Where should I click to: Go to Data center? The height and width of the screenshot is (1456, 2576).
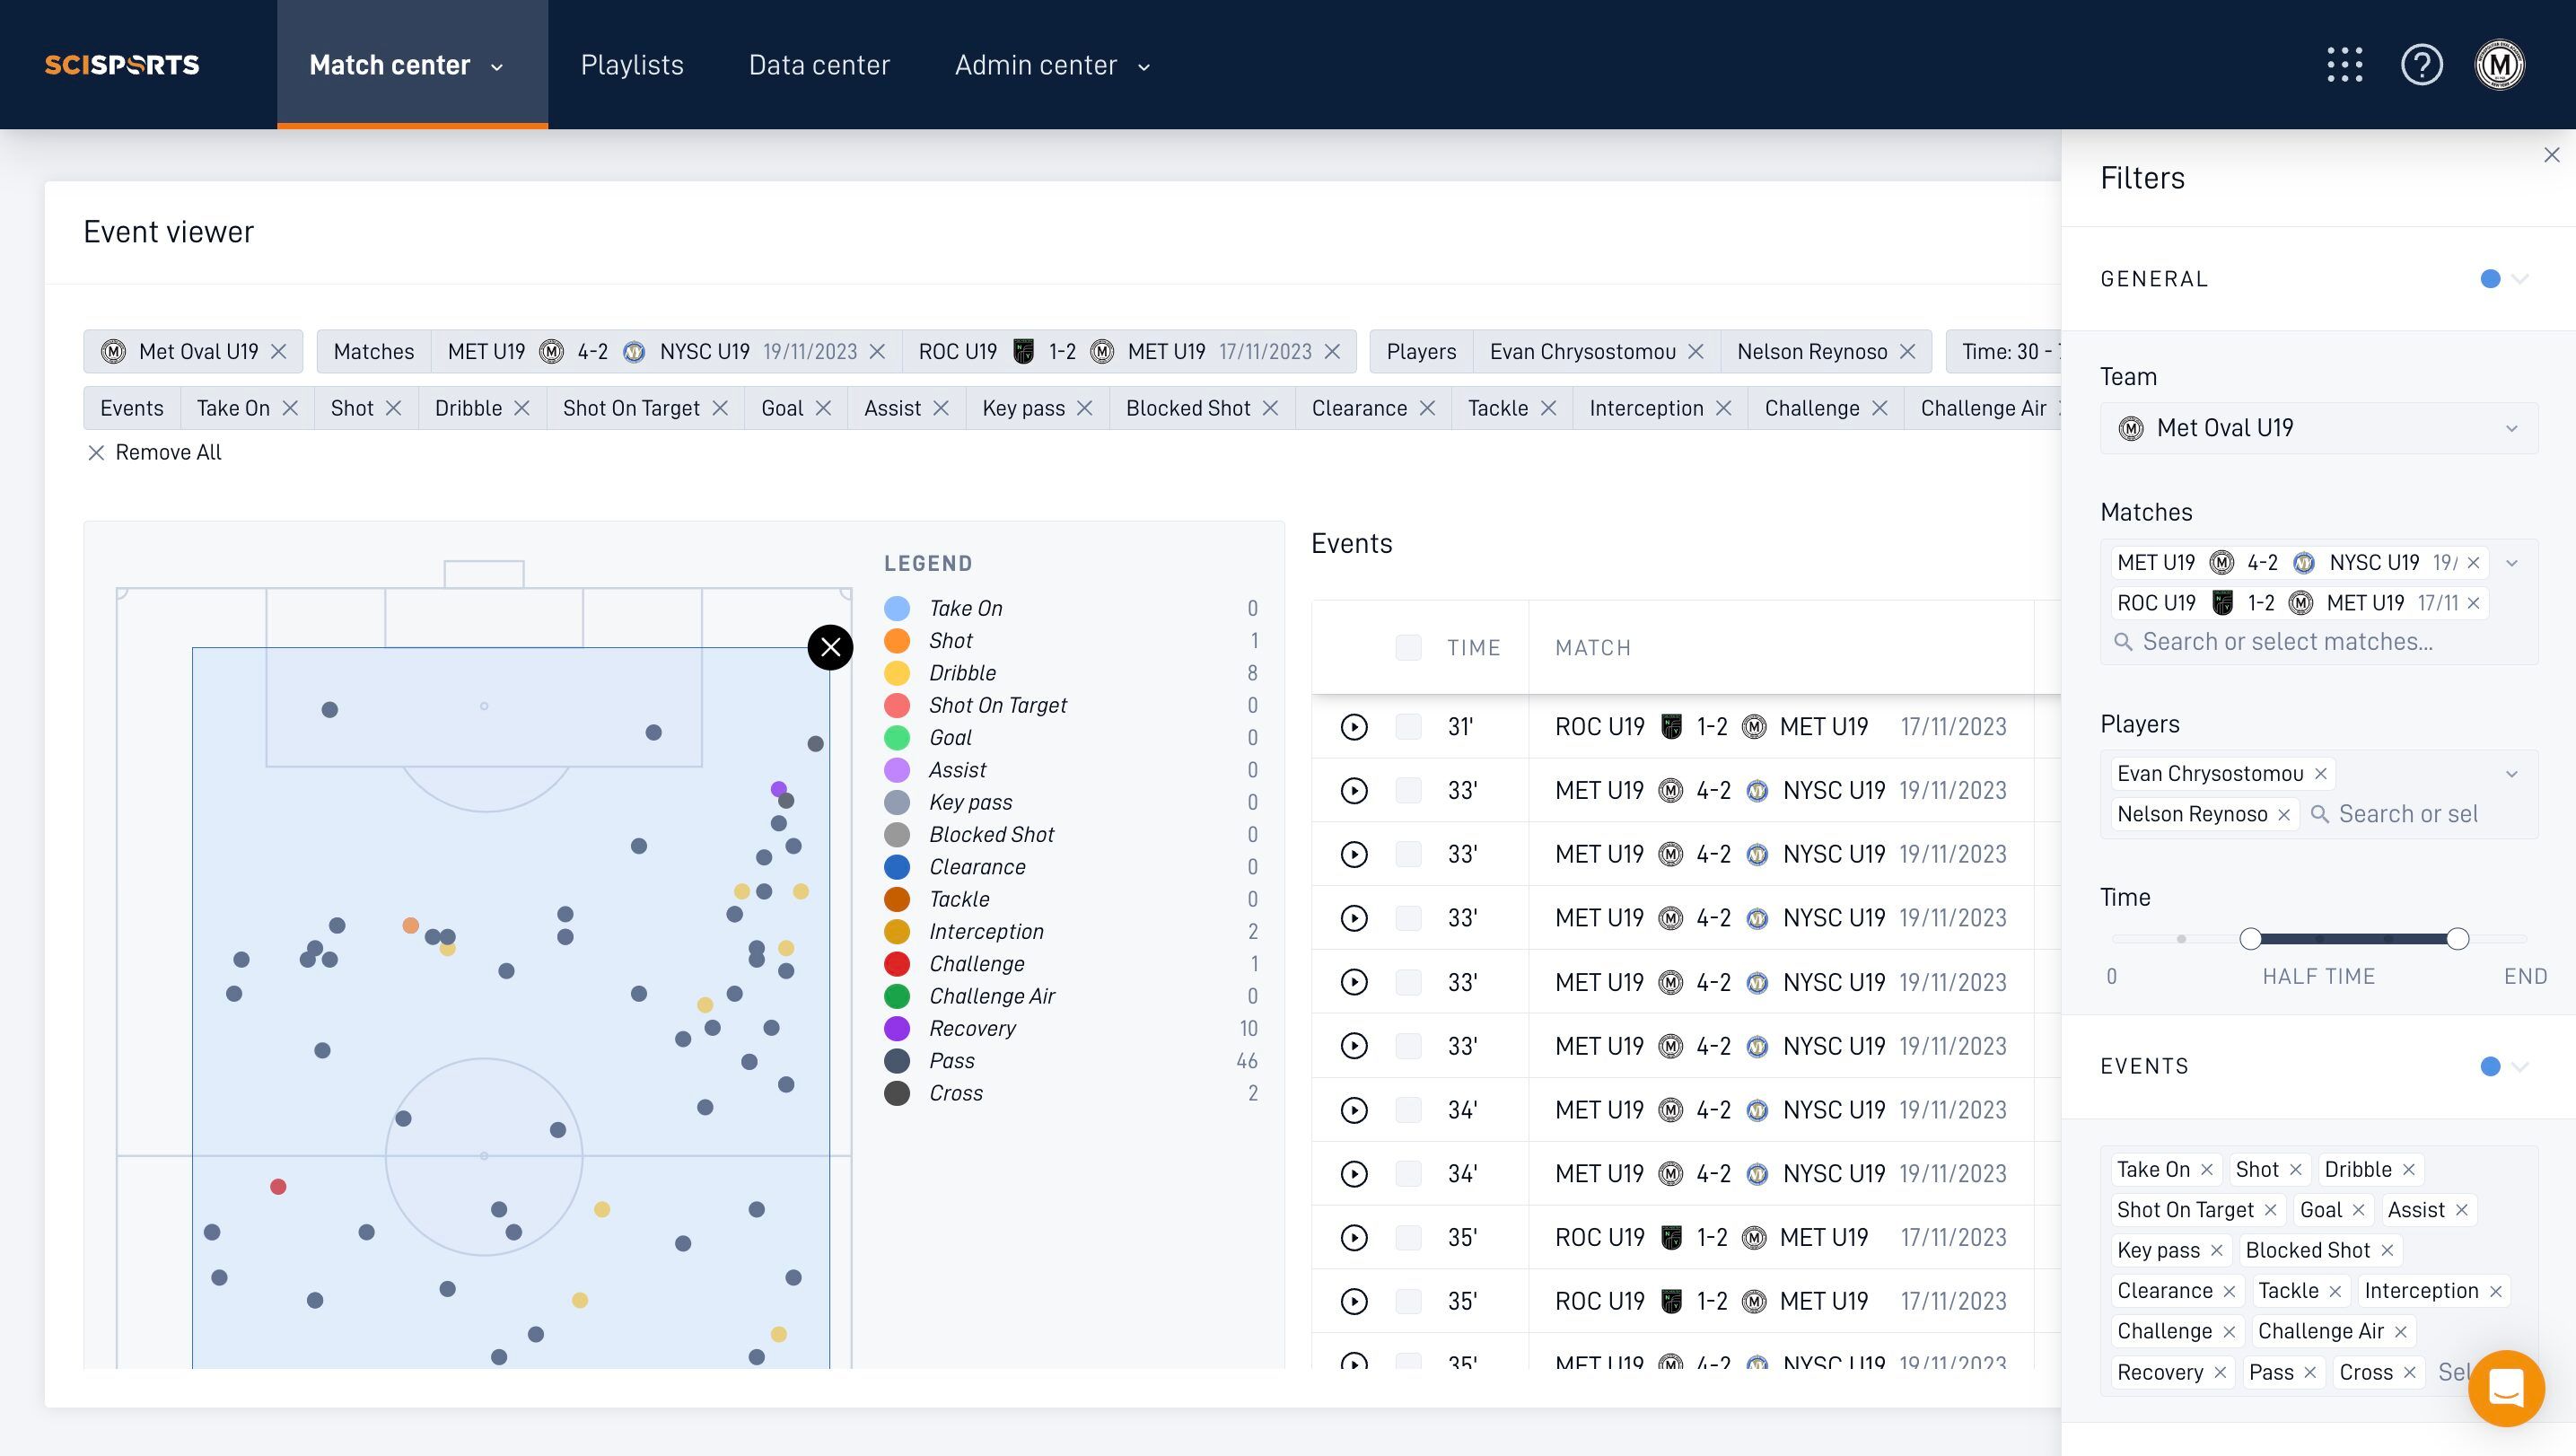[x=819, y=65]
